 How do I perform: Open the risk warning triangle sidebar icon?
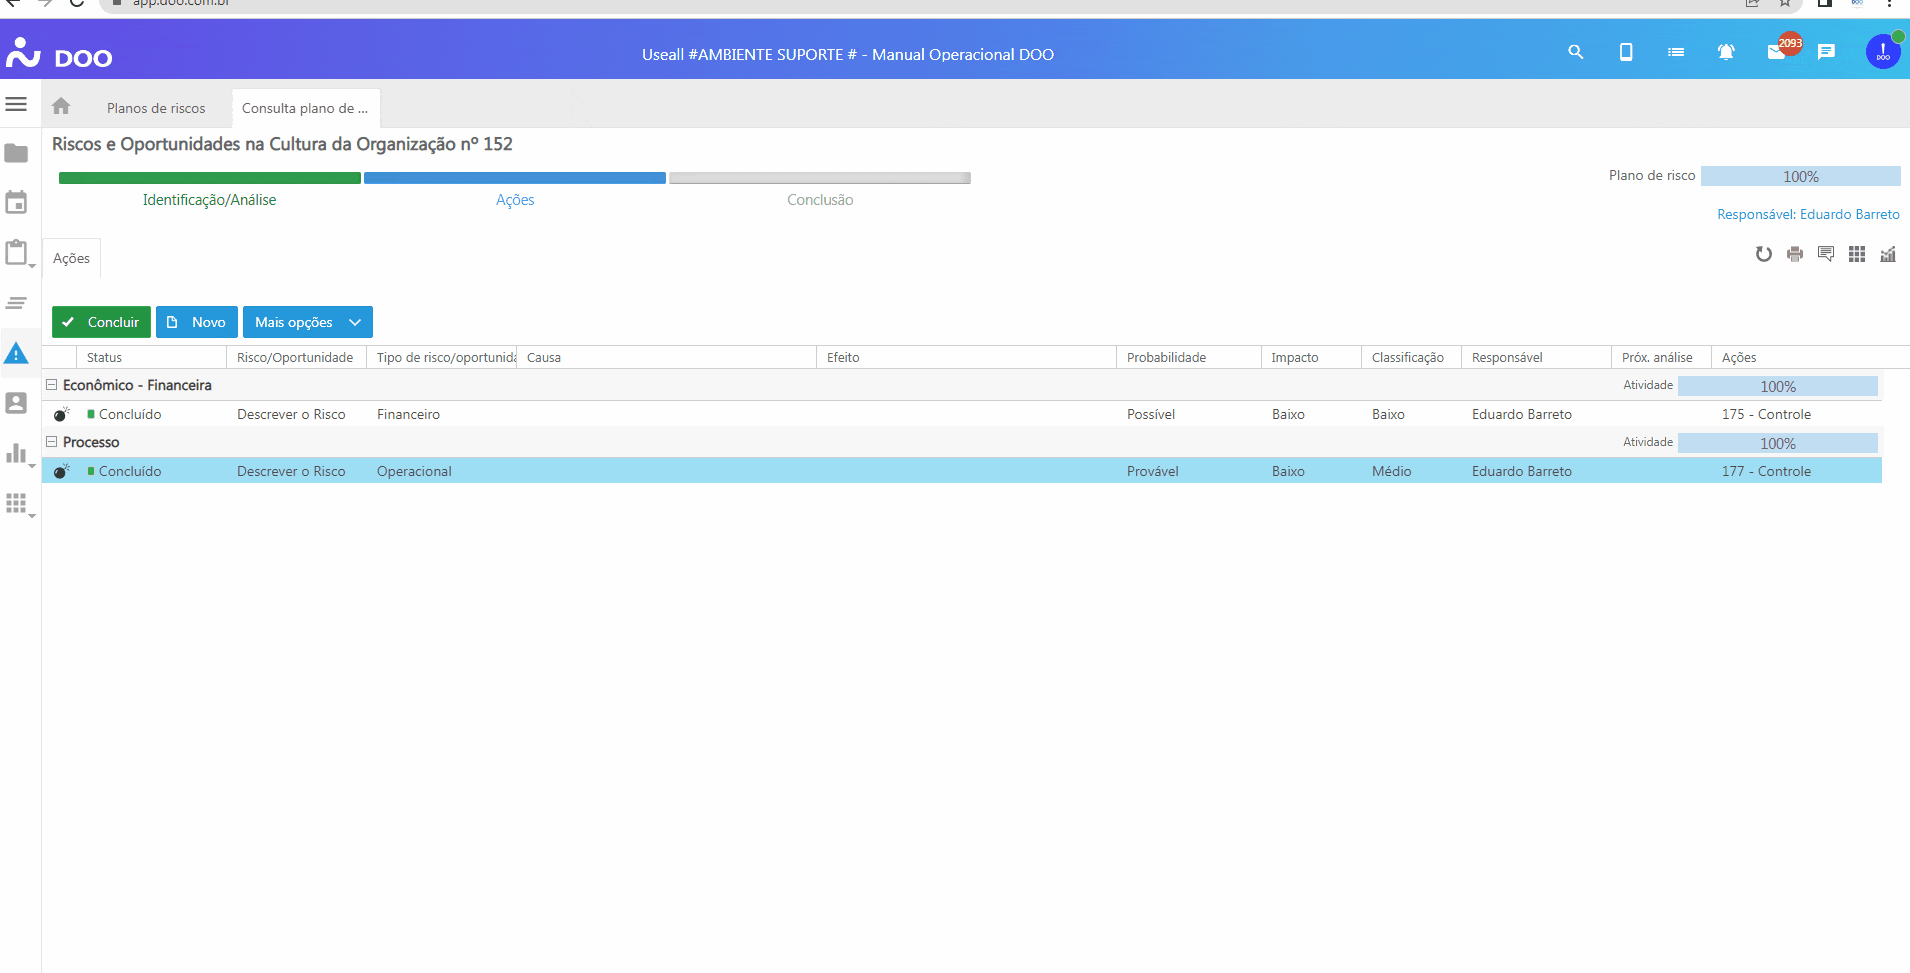click(16, 353)
